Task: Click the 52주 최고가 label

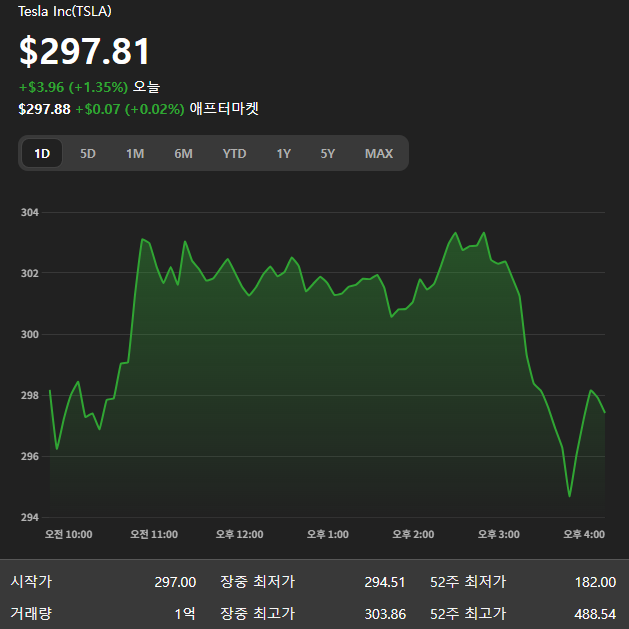Action: [468, 613]
